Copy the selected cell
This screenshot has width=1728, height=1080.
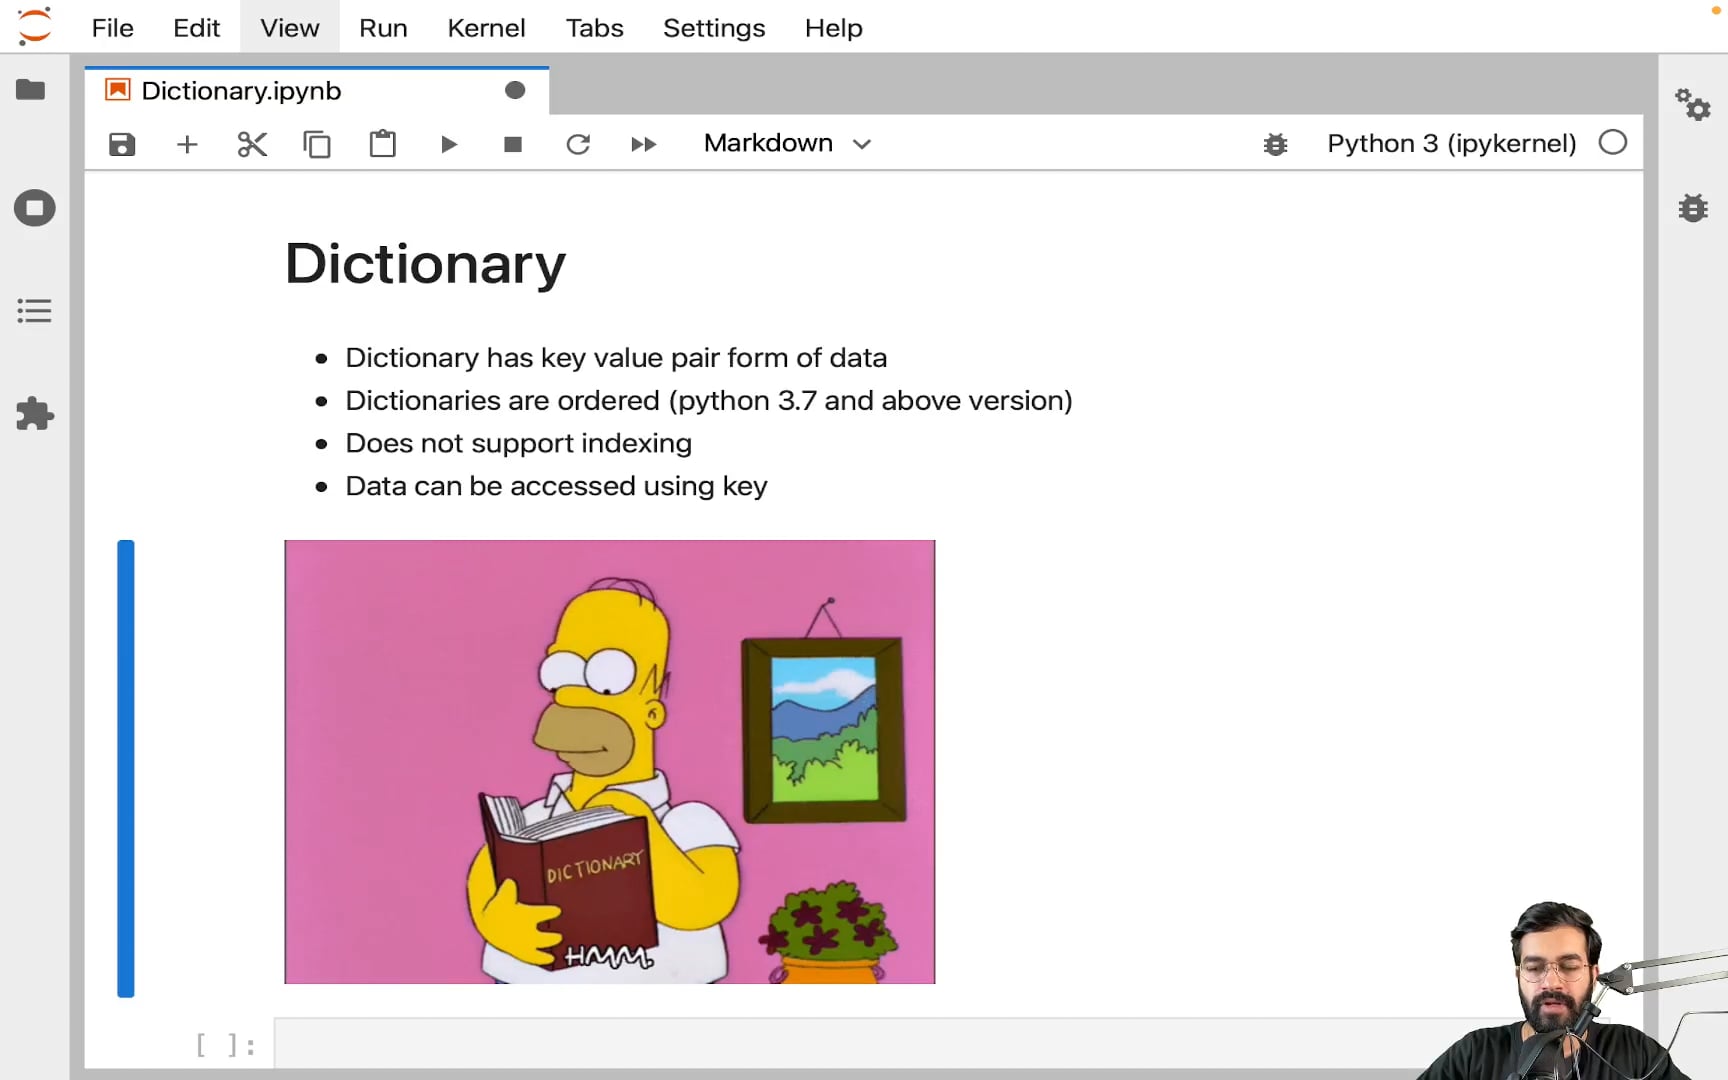click(x=317, y=145)
